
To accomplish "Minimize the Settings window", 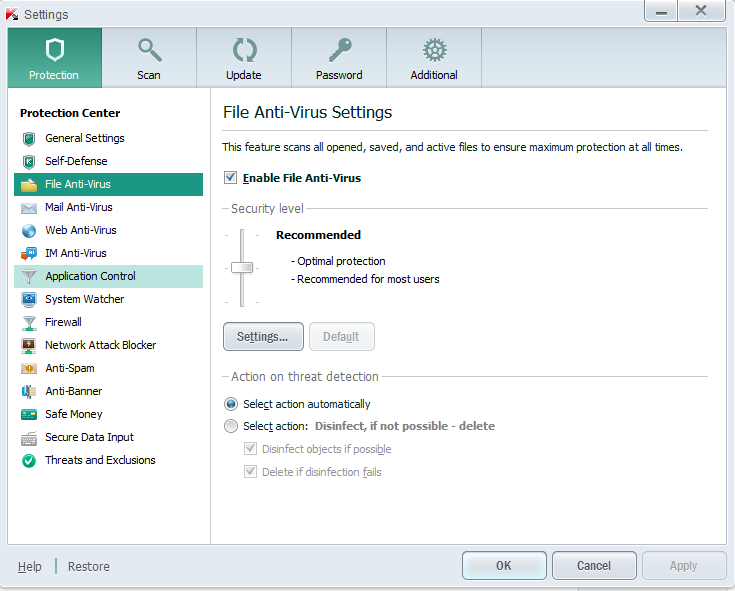I will (661, 11).
